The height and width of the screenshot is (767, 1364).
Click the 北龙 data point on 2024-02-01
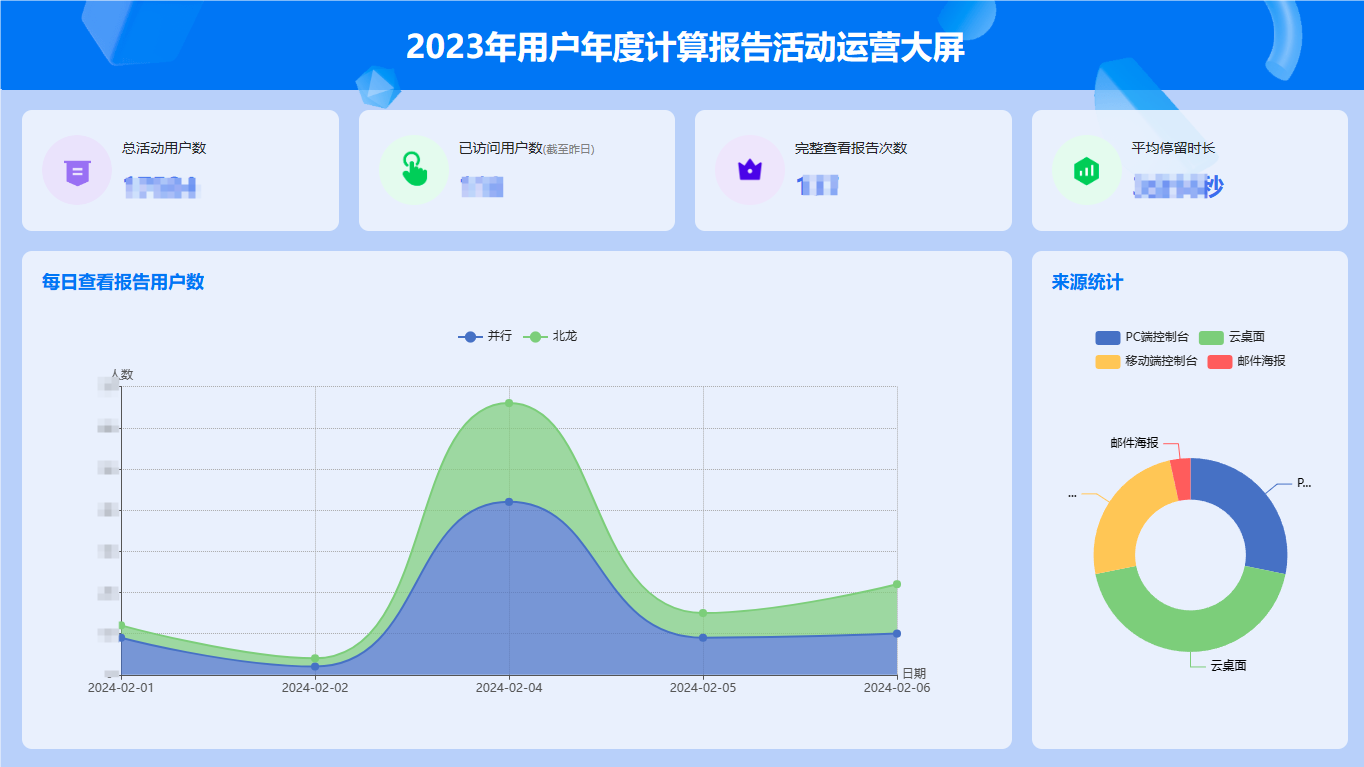pos(122,626)
